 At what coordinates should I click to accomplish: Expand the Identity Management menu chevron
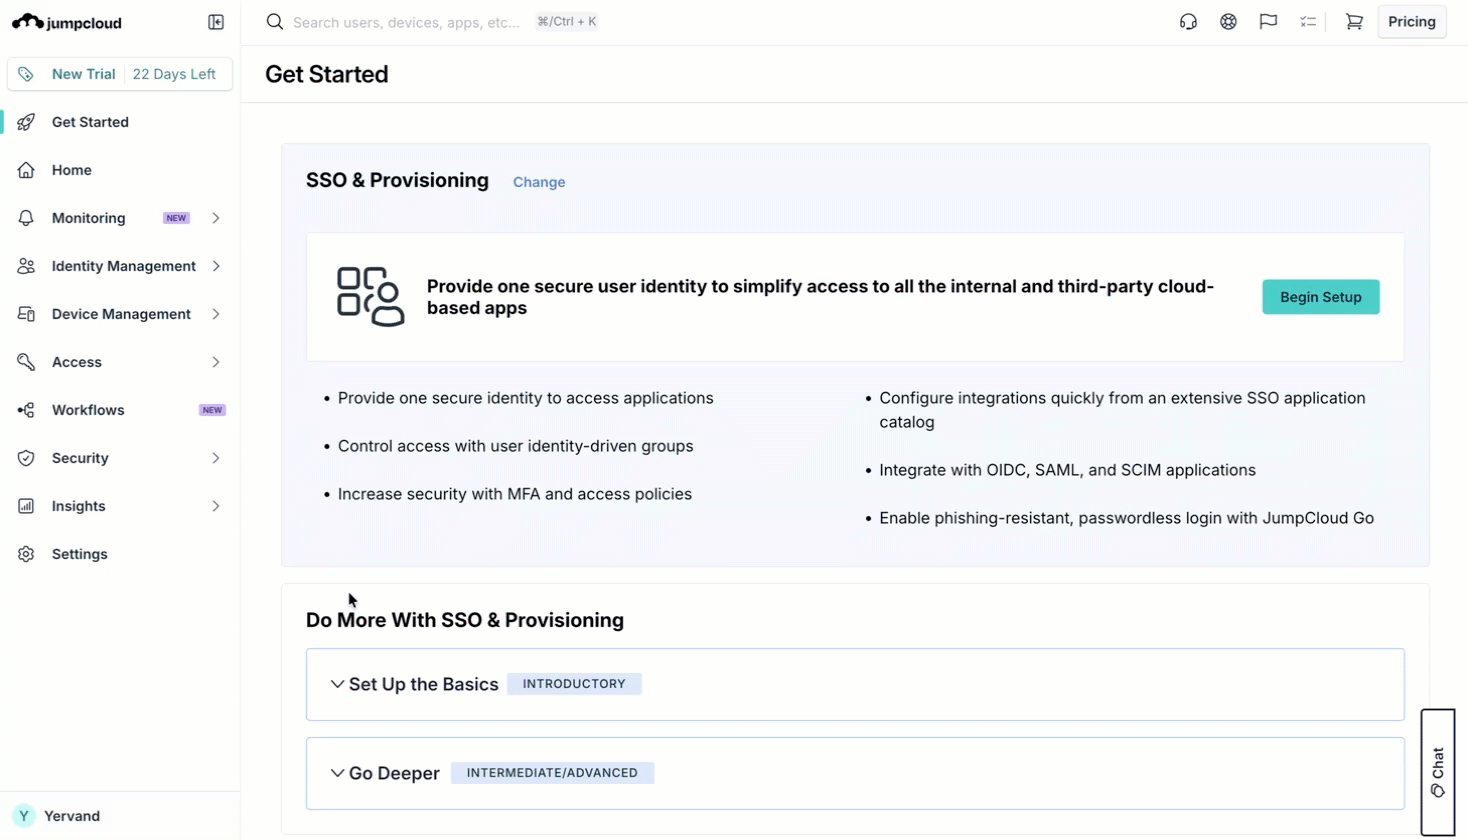[216, 266]
